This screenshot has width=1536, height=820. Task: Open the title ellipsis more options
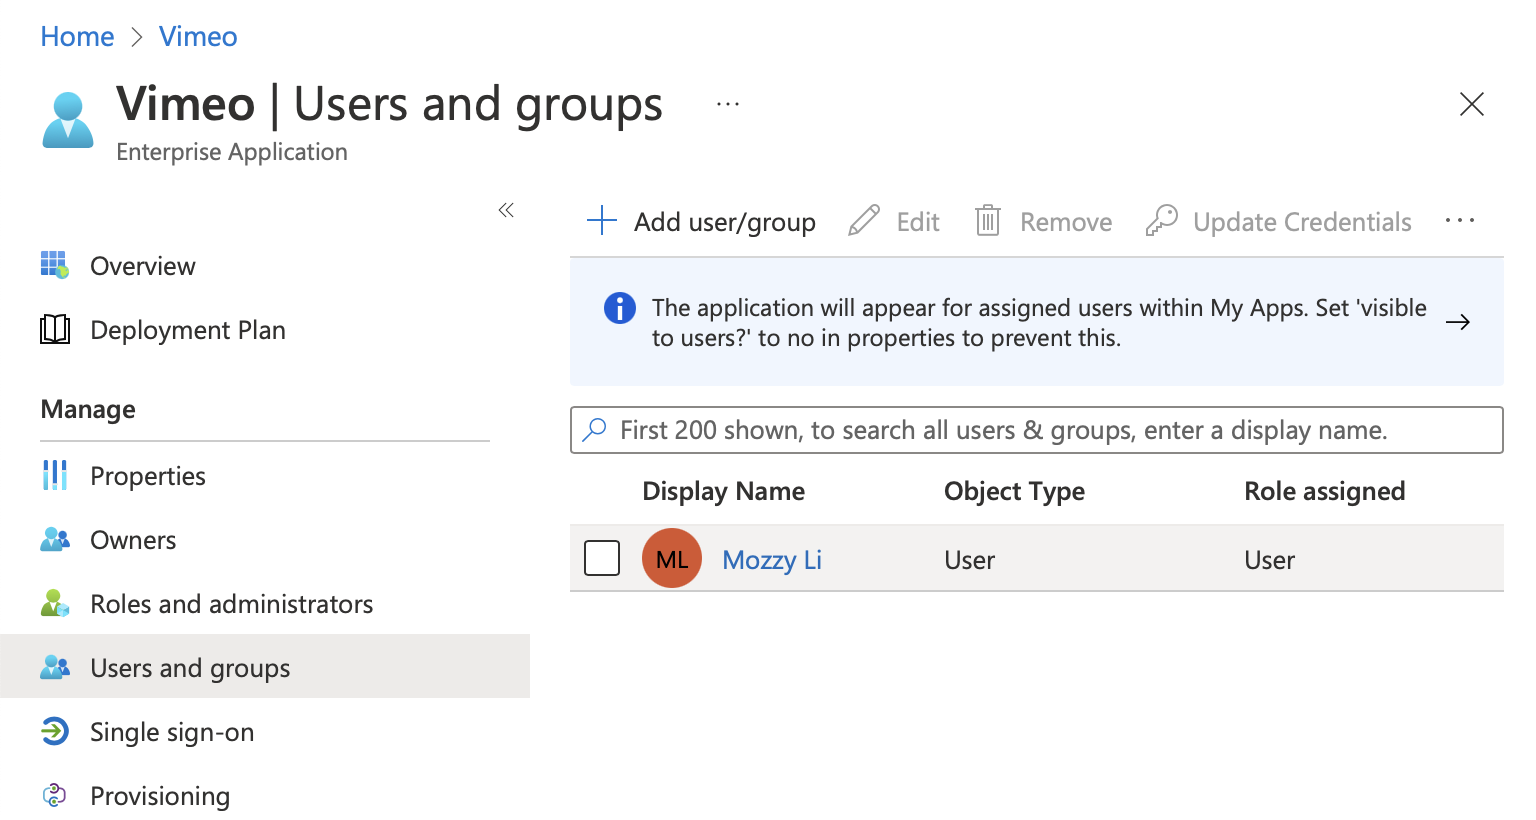pos(728,104)
